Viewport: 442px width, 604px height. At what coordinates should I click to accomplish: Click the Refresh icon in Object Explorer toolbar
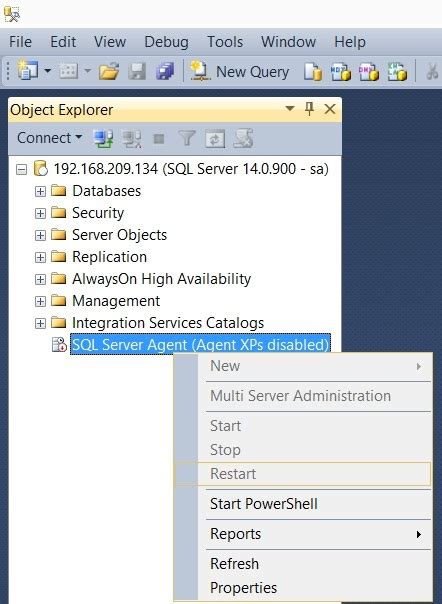pyautogui.click(x=215, y=139)
